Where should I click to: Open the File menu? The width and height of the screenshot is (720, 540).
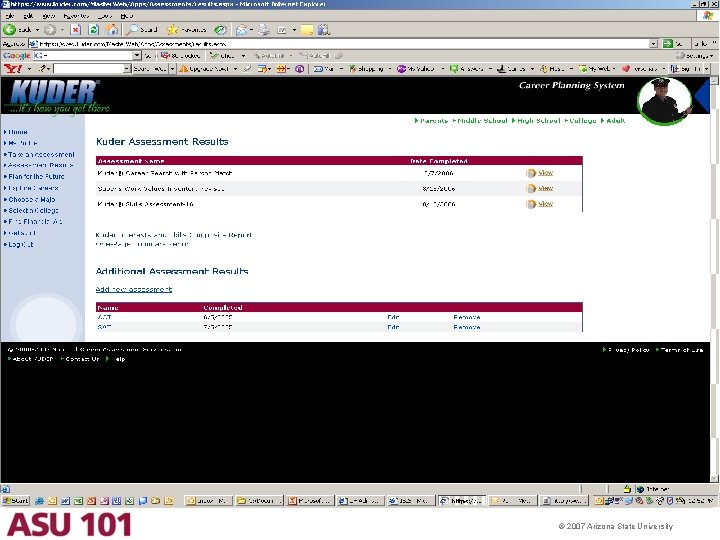[x=11, y=16]
